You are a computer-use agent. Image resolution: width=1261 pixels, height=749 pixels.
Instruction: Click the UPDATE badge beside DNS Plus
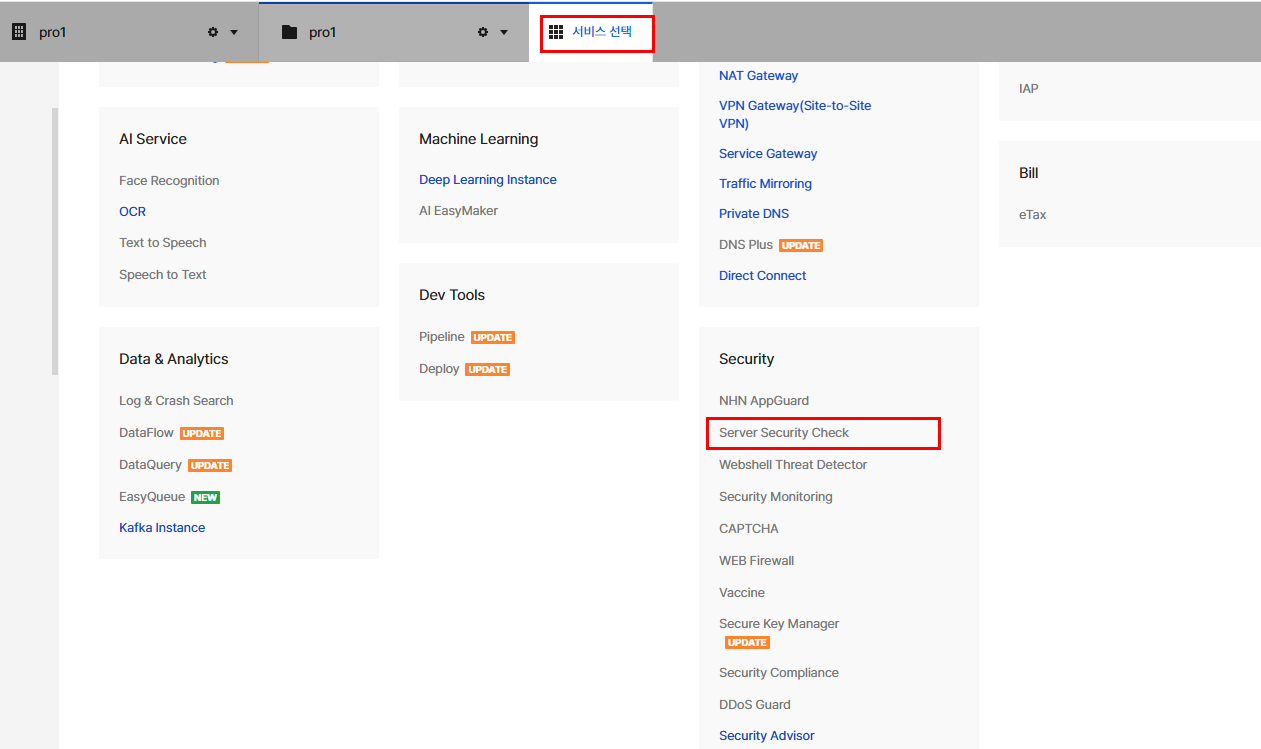[x=801, y=246]
